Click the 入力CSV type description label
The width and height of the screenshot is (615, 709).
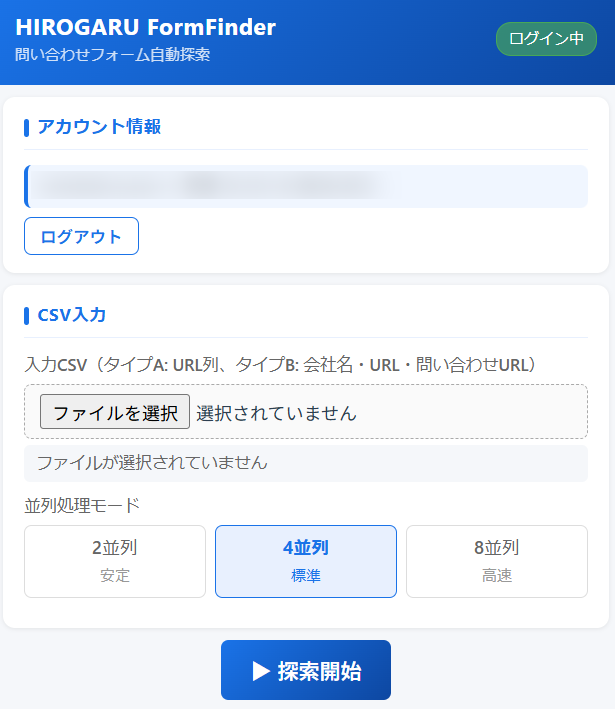[280, 364]
